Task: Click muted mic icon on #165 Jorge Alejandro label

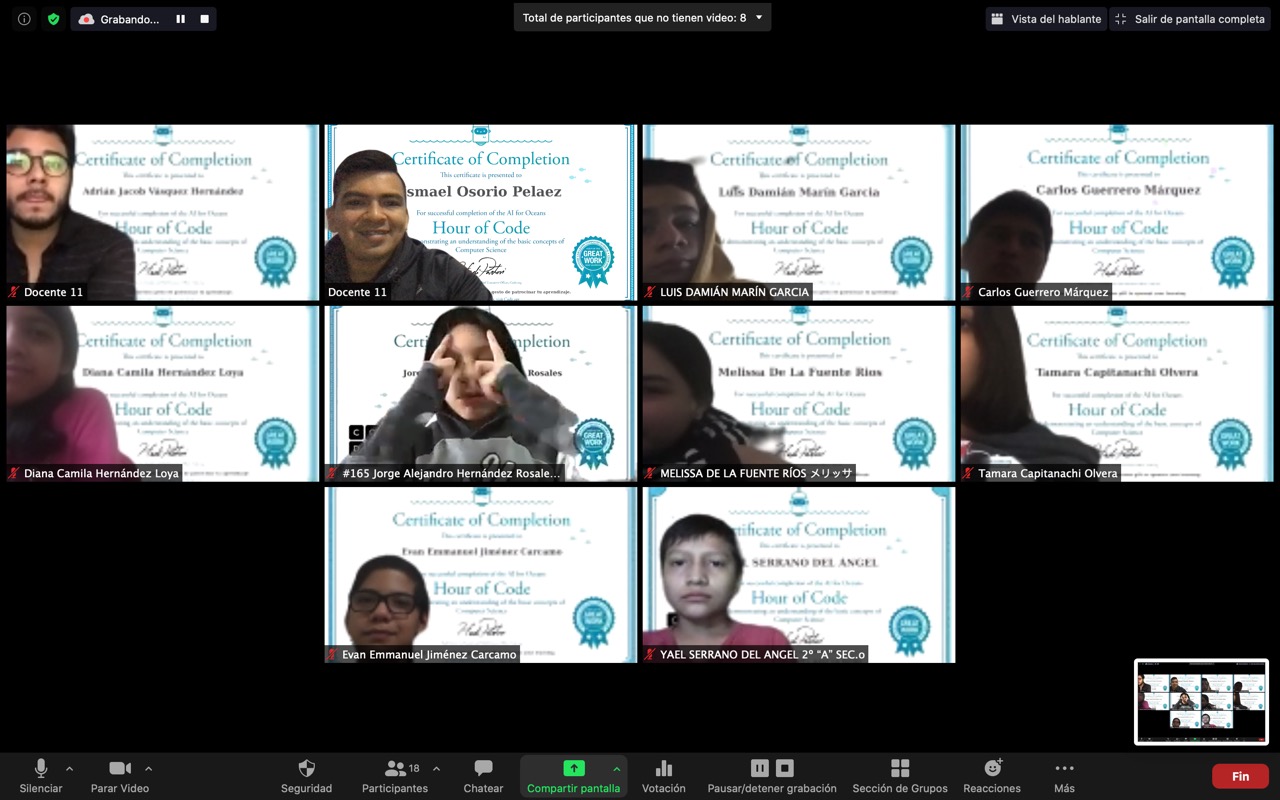Action: (332, 473)
